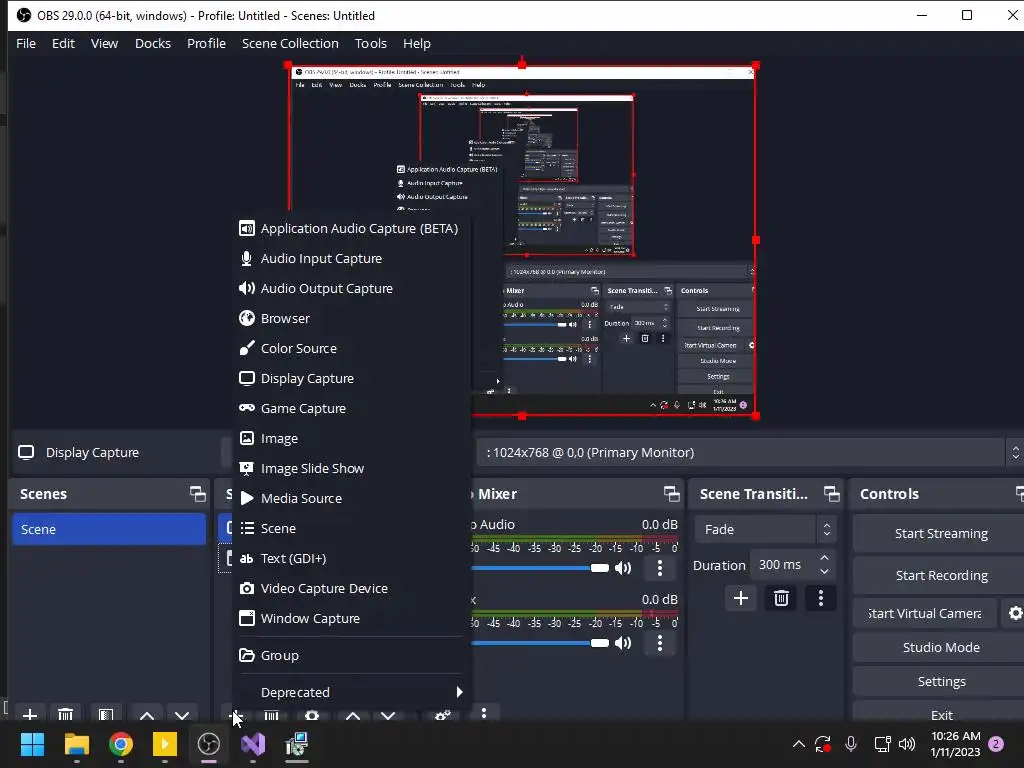Image resolution: width=1024 pixels, height=768 pixels.
Task: Open Audio Mixer advanced audio gears
Action: [x=443, y=714]
